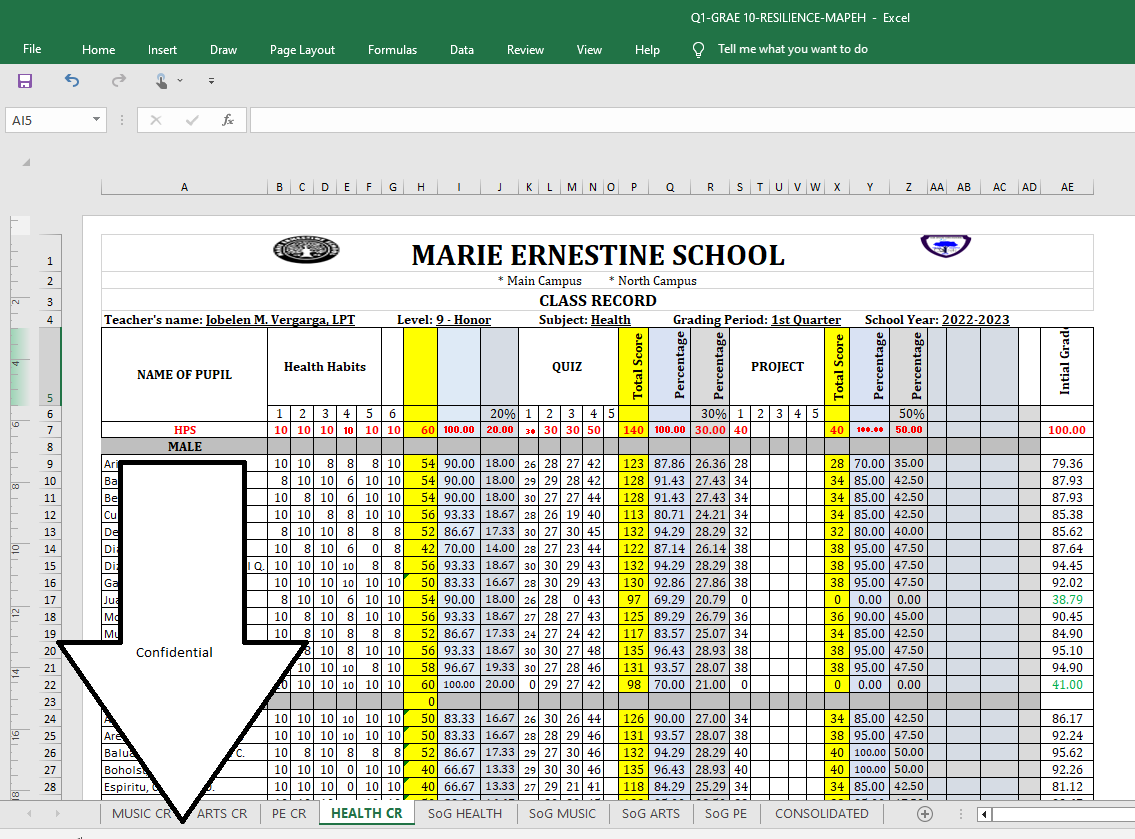Screen dimensions: 1135x839
Task: Click the green 41.00 initial grade cell
Action: coord(1067,685)
